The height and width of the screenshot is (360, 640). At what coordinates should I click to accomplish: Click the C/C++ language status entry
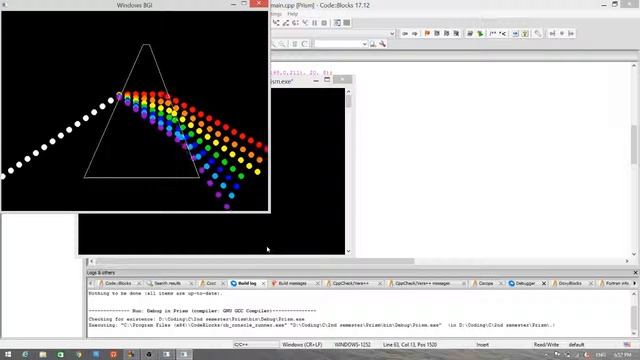pos(241,345)
